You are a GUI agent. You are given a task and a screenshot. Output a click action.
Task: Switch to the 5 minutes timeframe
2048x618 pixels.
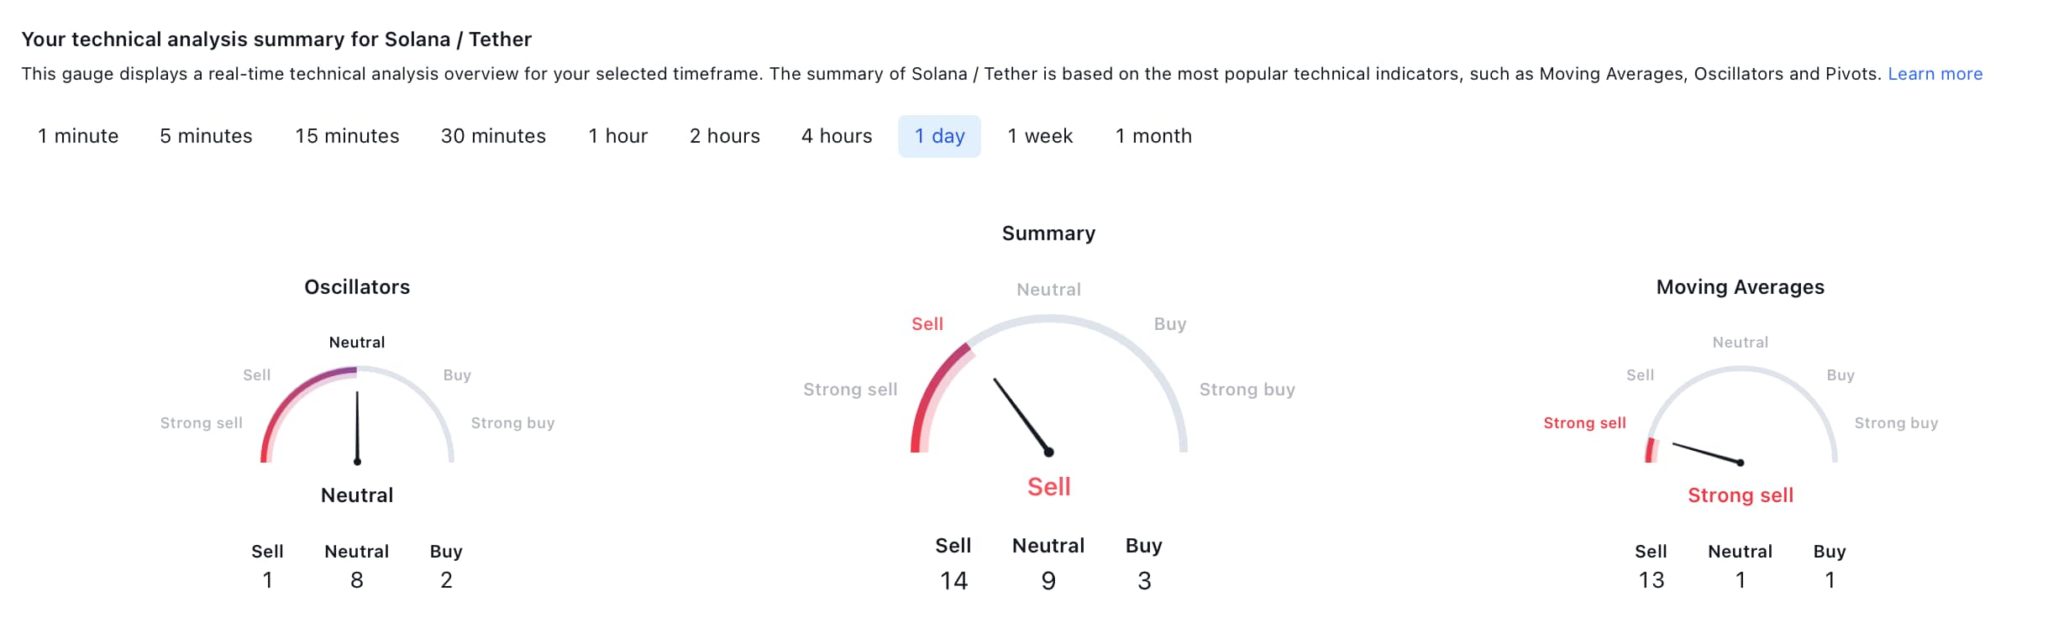[x=206, y=136]
